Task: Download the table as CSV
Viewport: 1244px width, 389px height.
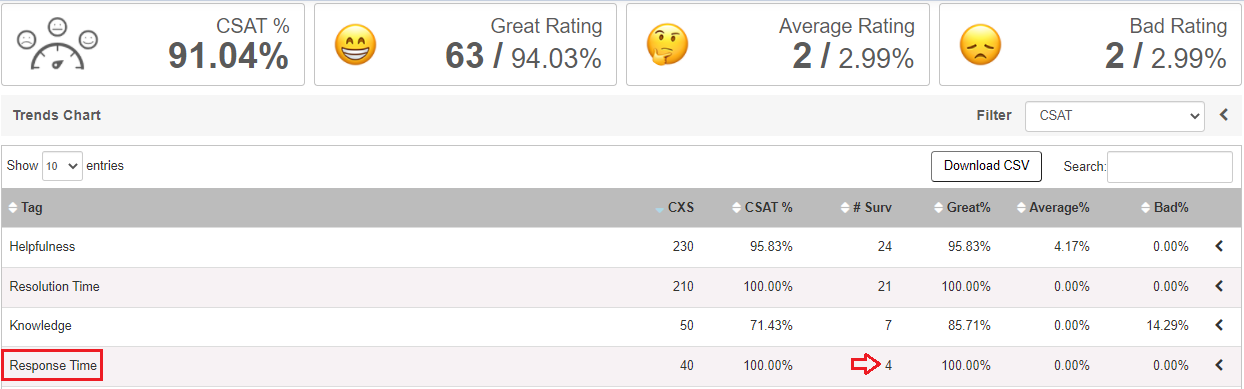Action: (986, 166)
